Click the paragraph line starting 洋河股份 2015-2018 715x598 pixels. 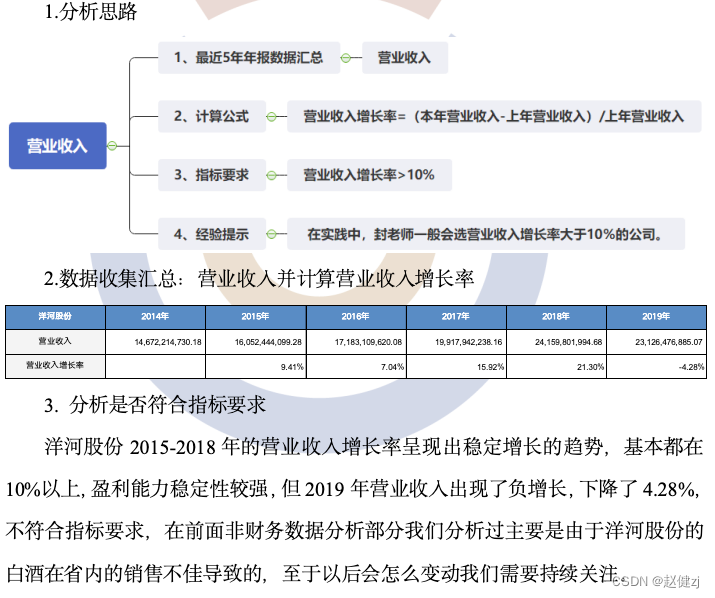pos(373,447)
